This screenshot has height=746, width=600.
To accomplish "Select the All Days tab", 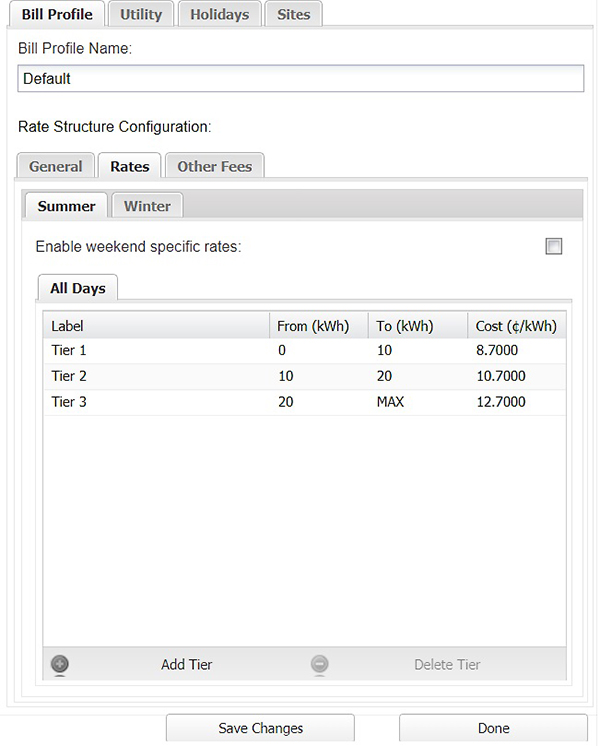I will 78,288.
